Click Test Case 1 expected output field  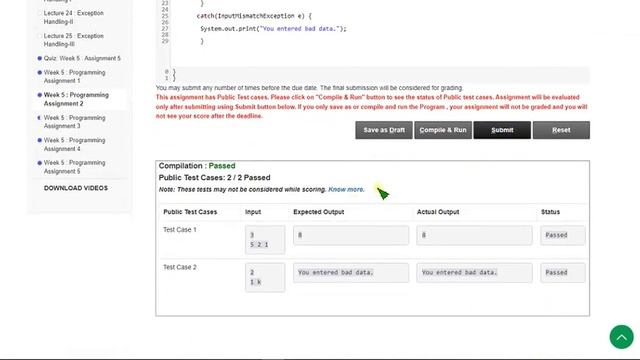(x=351, y=235)
